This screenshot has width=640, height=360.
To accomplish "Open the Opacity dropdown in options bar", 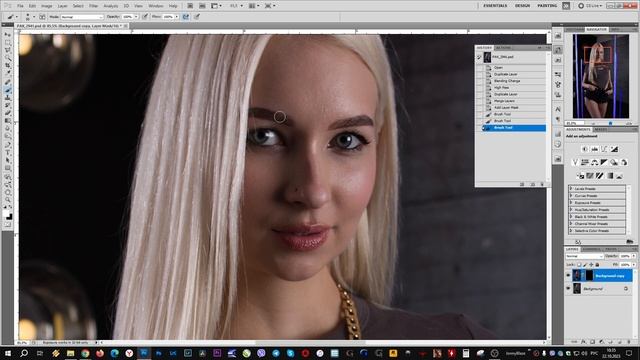I will click(x=136, y=17).
